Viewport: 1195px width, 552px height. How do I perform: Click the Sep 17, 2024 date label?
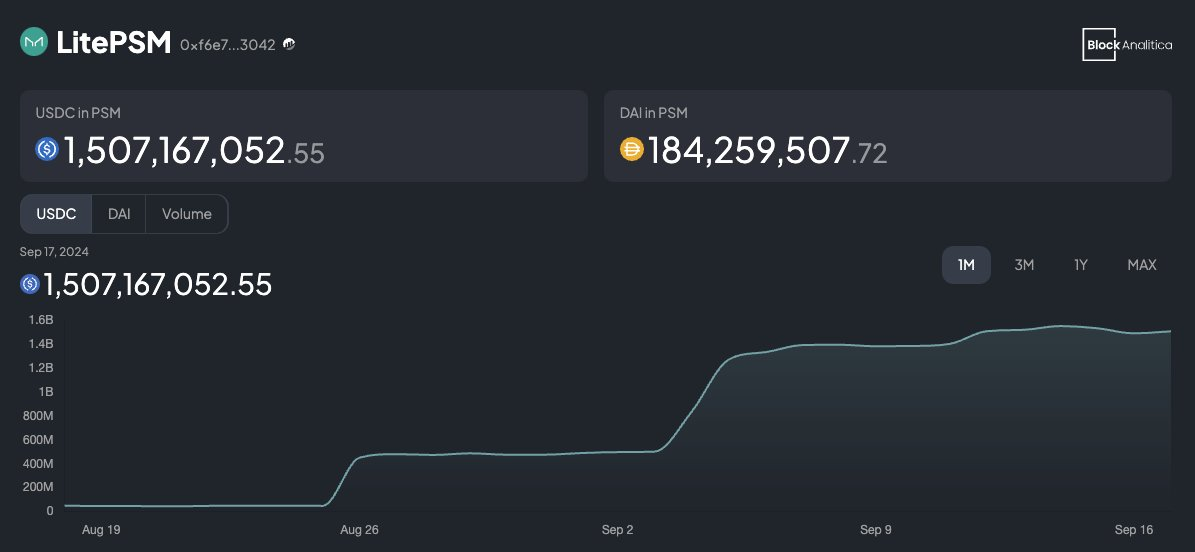pyautogui.click(x=54, y=252)
